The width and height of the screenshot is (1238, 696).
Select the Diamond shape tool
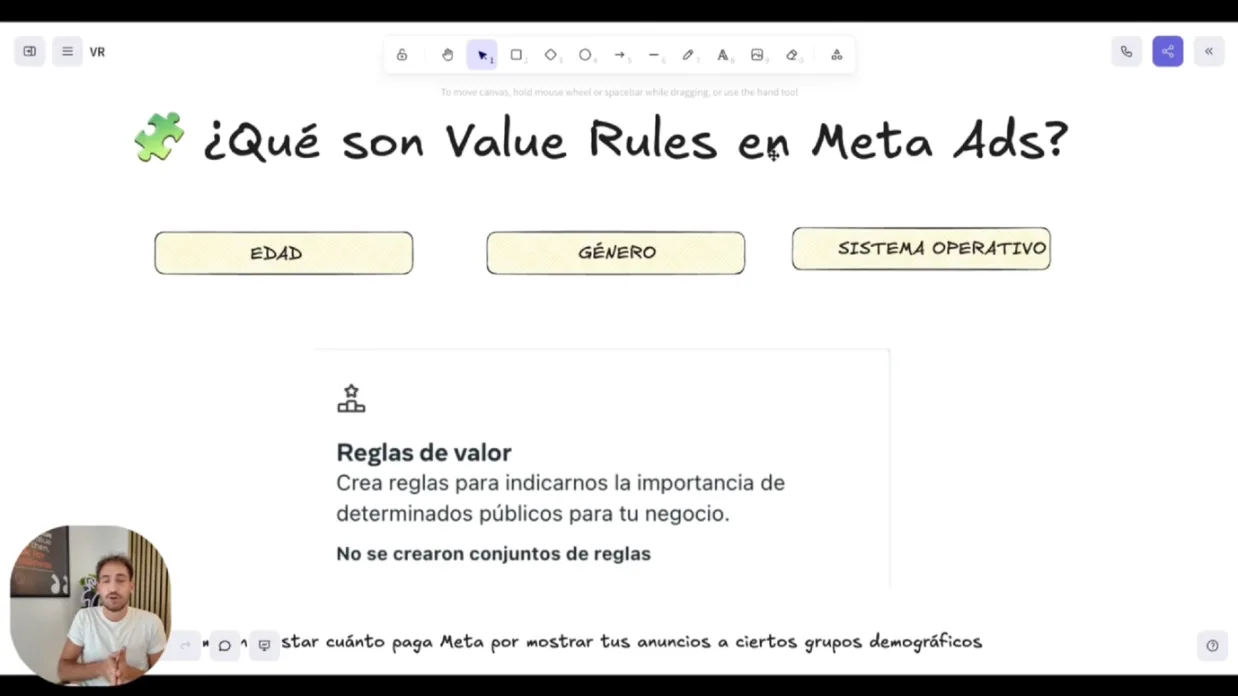click(x=551, y=55)
